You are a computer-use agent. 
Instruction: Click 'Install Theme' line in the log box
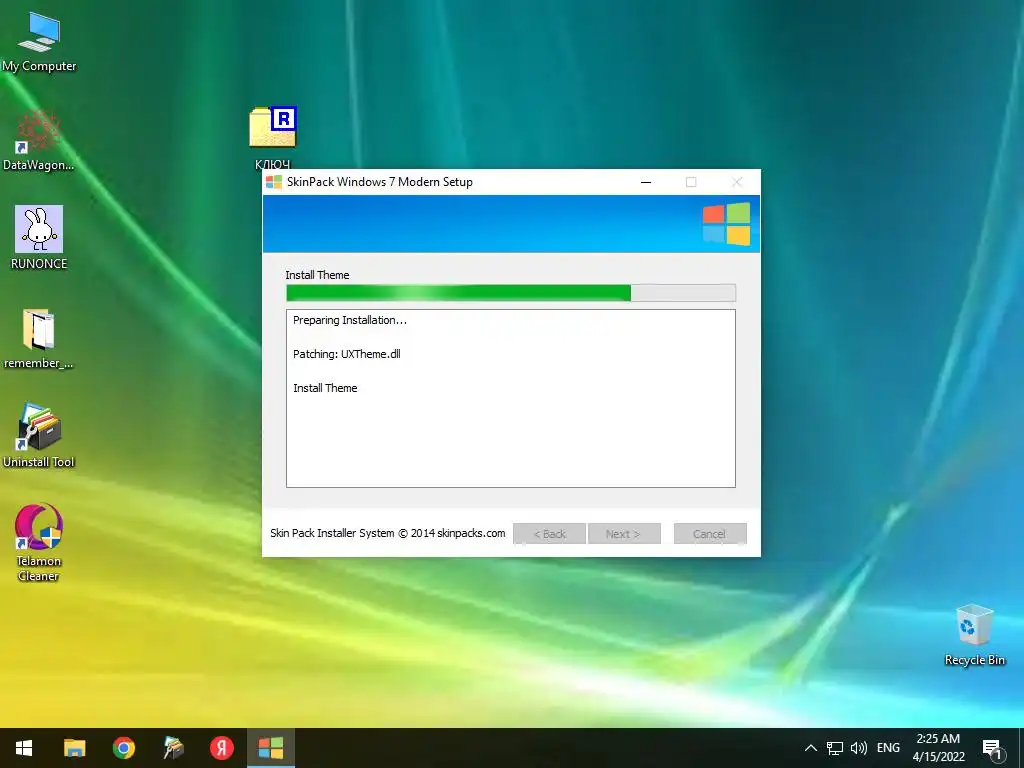(325, 388)
